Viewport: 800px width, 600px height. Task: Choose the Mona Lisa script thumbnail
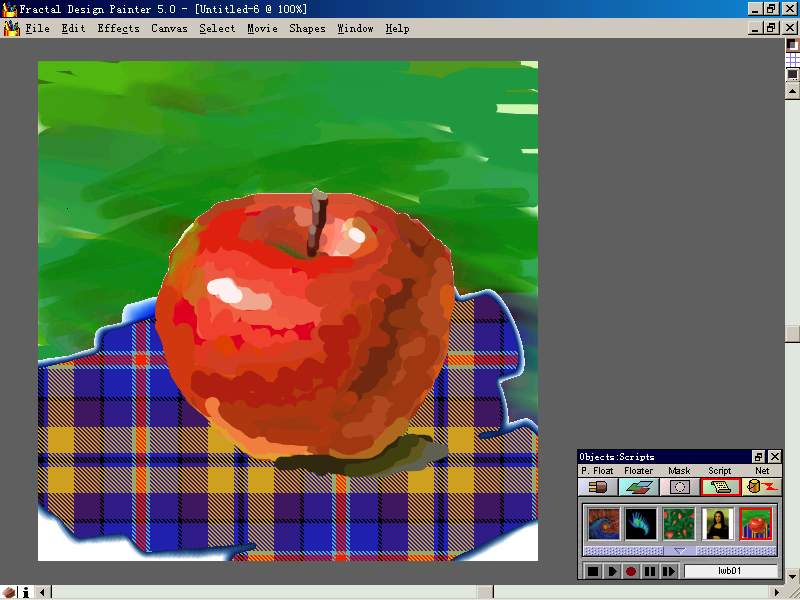pyautogui.click(x=718, y=524)
